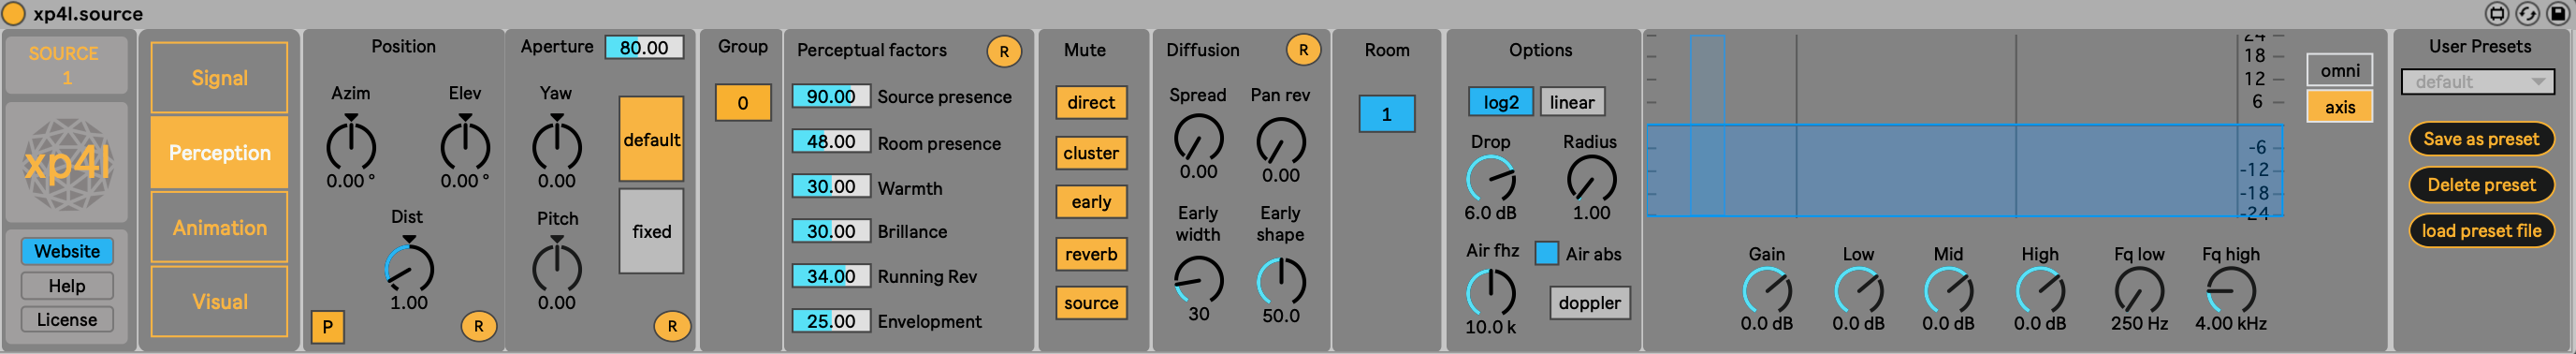Click the save preset disk icon
Viewport: 2576px width, 354px height.
2557,13
